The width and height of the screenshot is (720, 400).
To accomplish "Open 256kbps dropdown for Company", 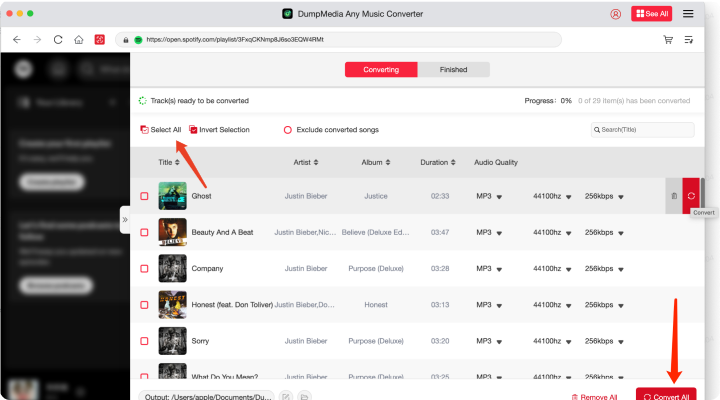I will pos(604,268).
